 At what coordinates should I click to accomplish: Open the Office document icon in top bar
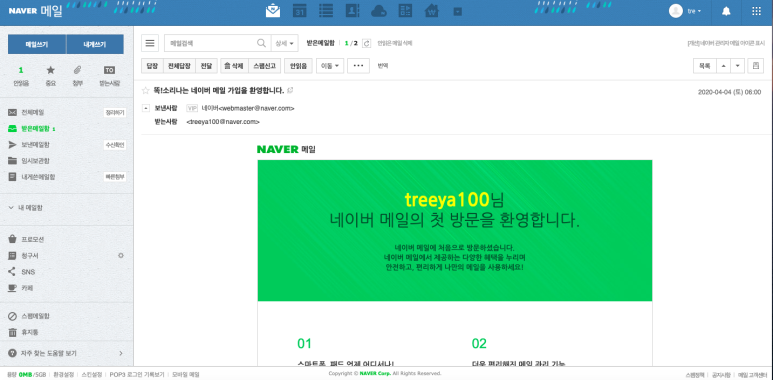coord(405,11)
